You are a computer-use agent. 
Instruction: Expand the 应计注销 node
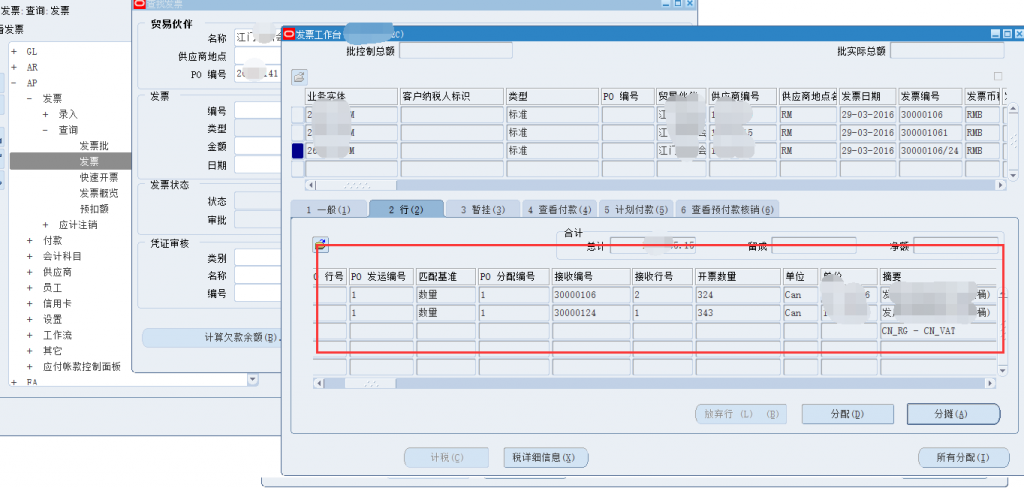coord(46,225)
